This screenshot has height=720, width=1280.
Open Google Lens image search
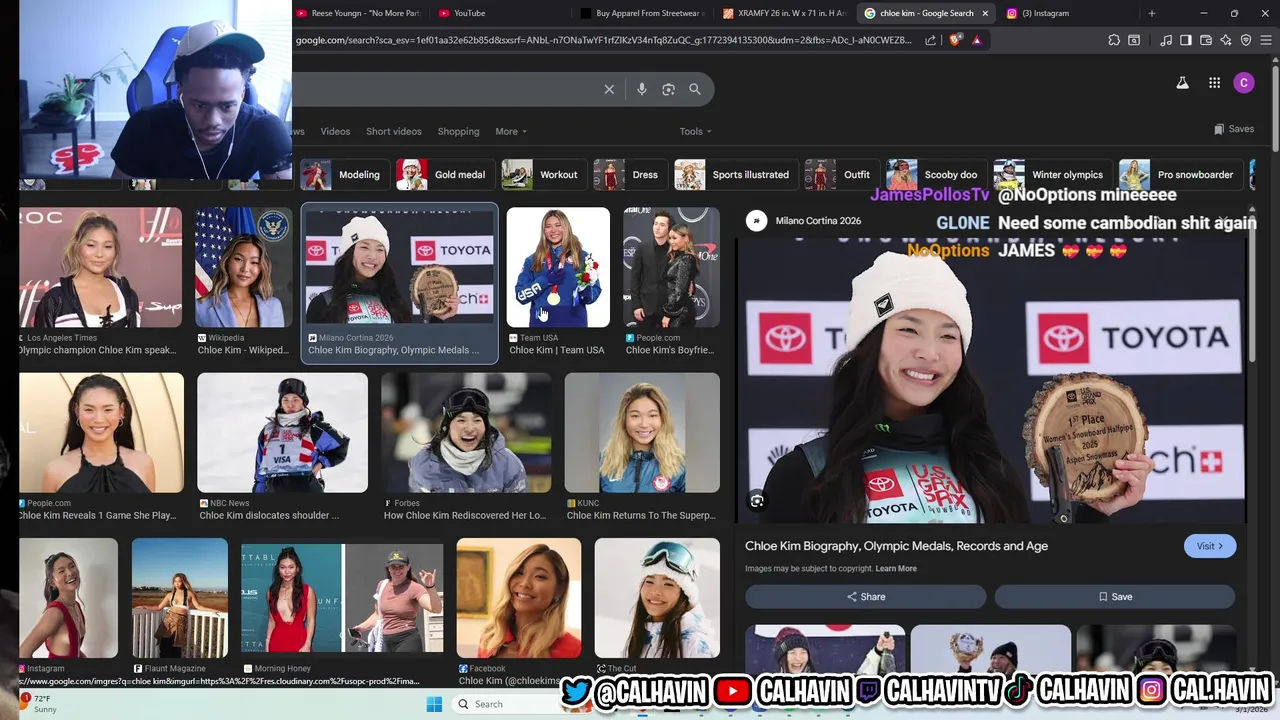[668, 89]
